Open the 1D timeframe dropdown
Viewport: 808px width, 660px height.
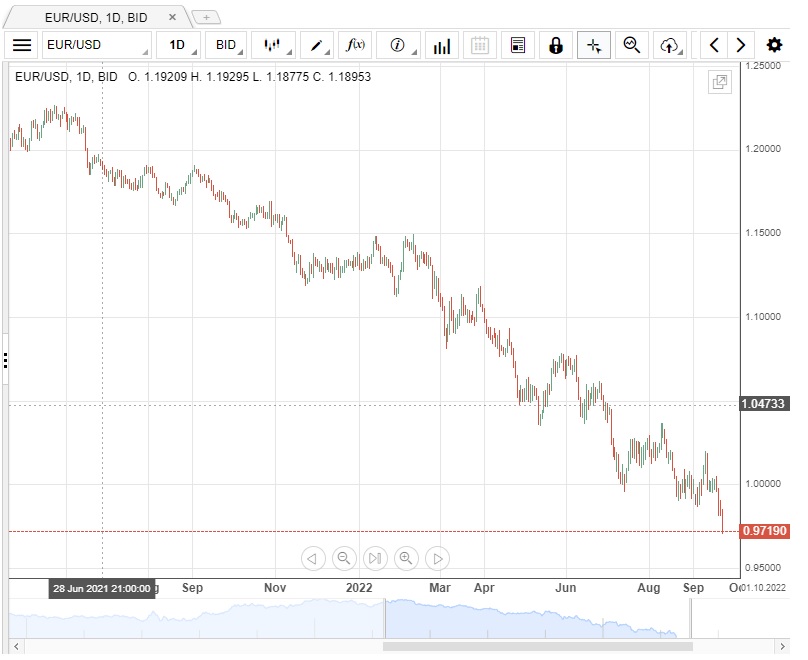pyautogui.click(x=178, y=45)
